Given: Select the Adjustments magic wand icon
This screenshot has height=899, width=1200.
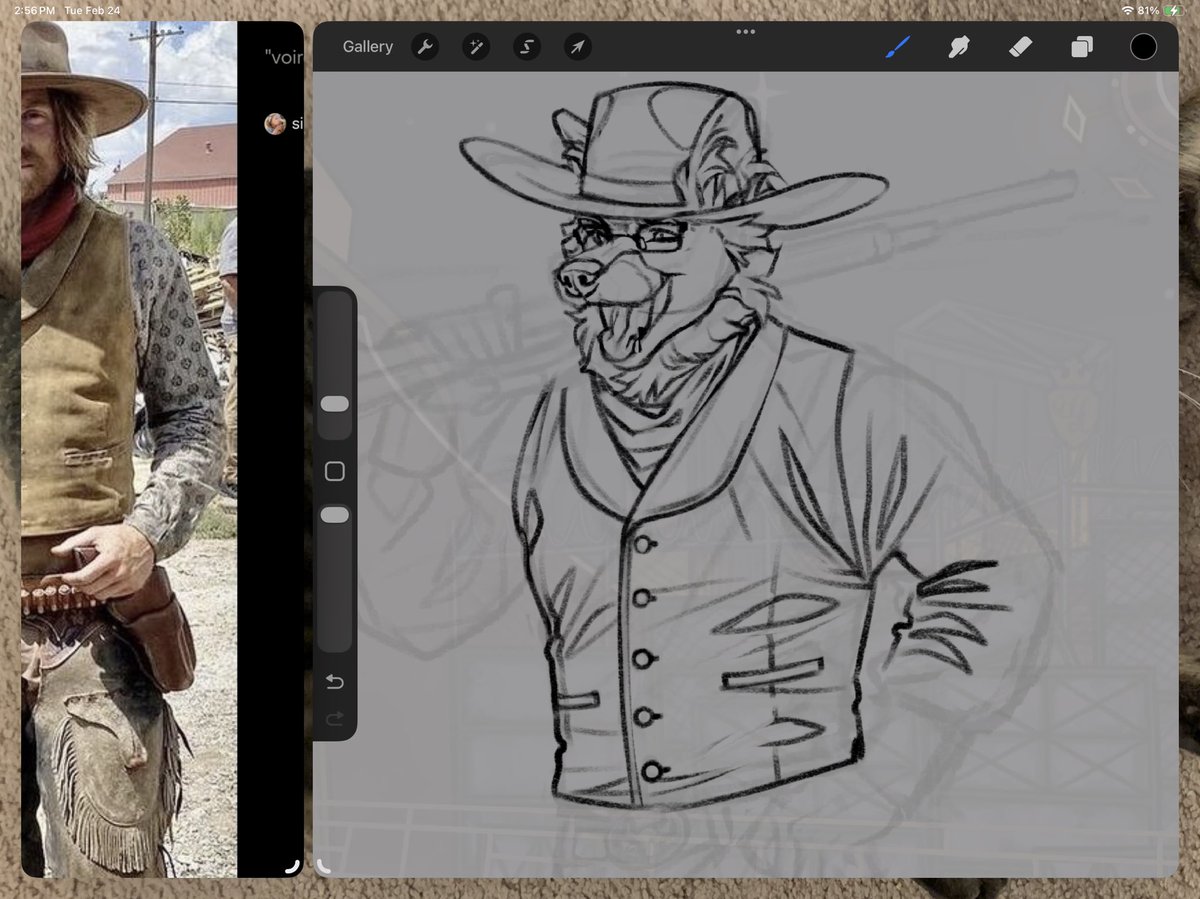Looking at the screenshot, I should click(x=476, y=46).
